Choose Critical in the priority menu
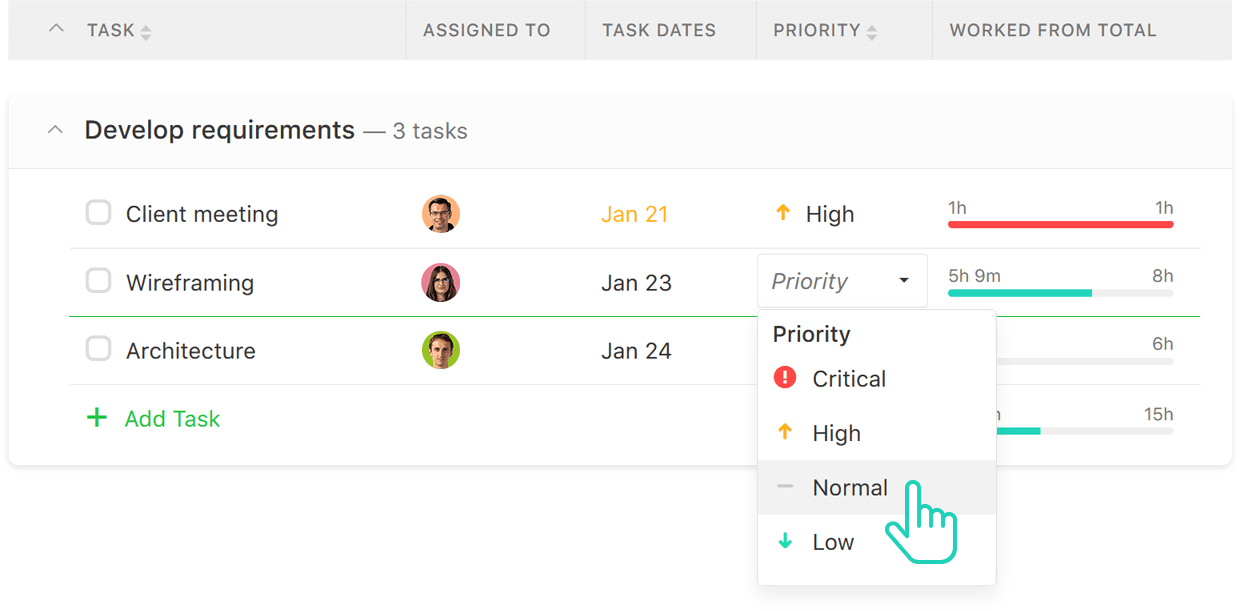 849,378
